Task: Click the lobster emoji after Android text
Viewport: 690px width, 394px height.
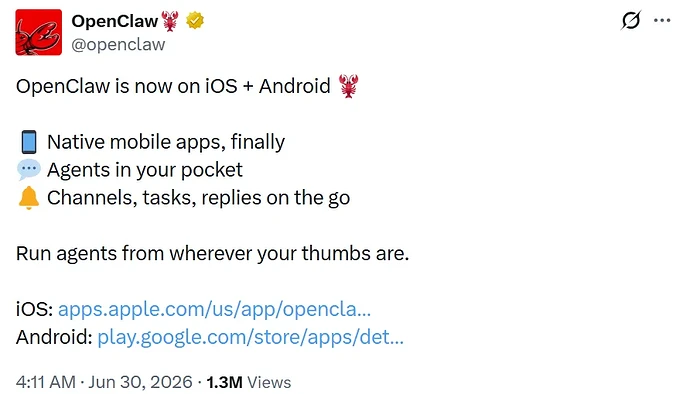Action: click(x=349, y=86)
